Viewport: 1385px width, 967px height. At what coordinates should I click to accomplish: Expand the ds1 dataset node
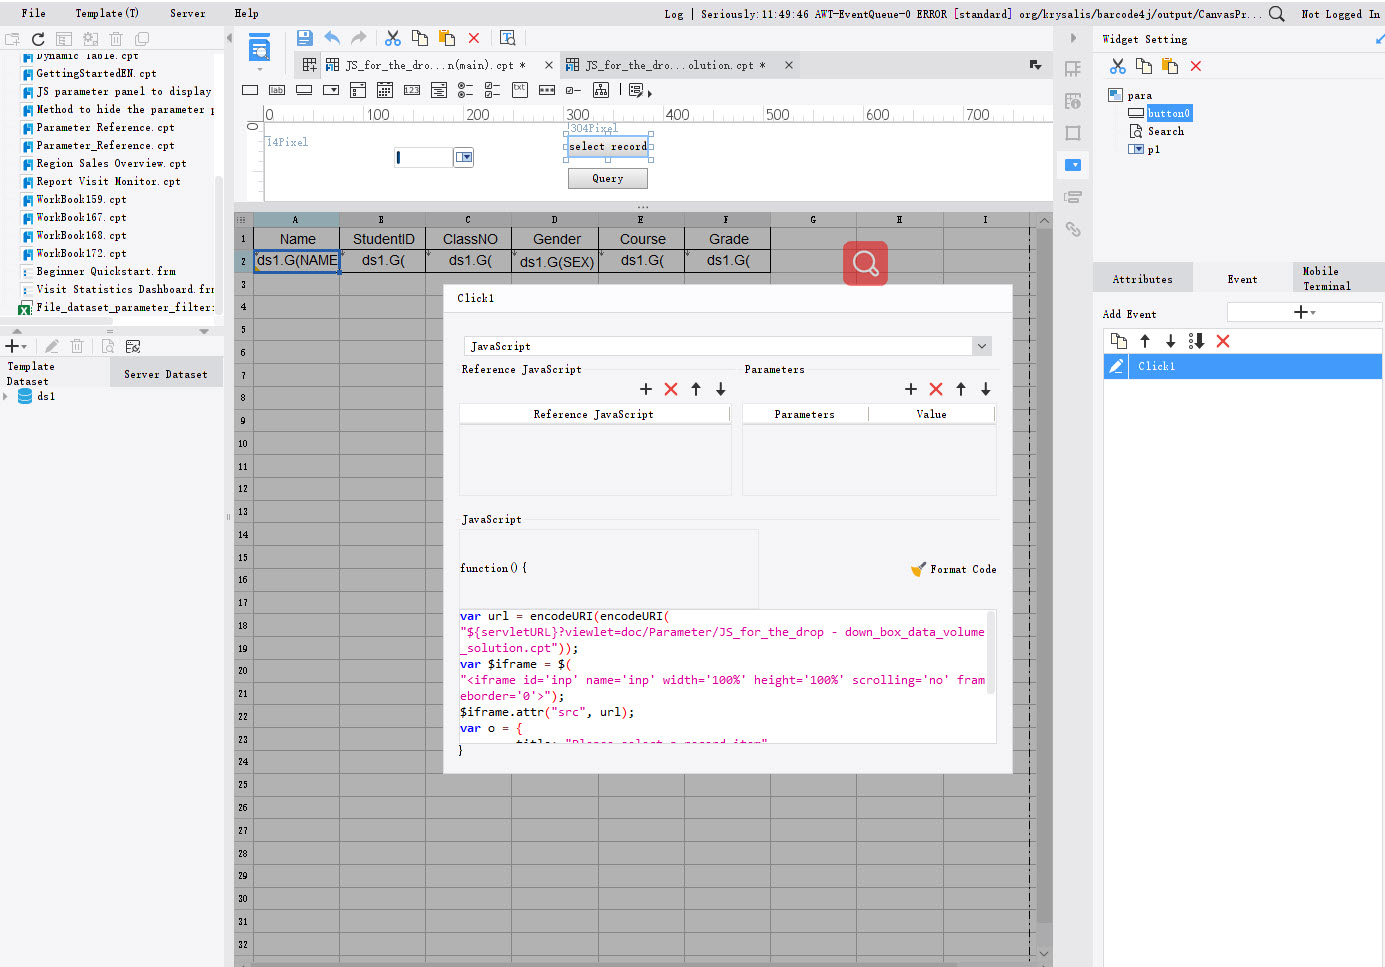click(x=6, y=397)
